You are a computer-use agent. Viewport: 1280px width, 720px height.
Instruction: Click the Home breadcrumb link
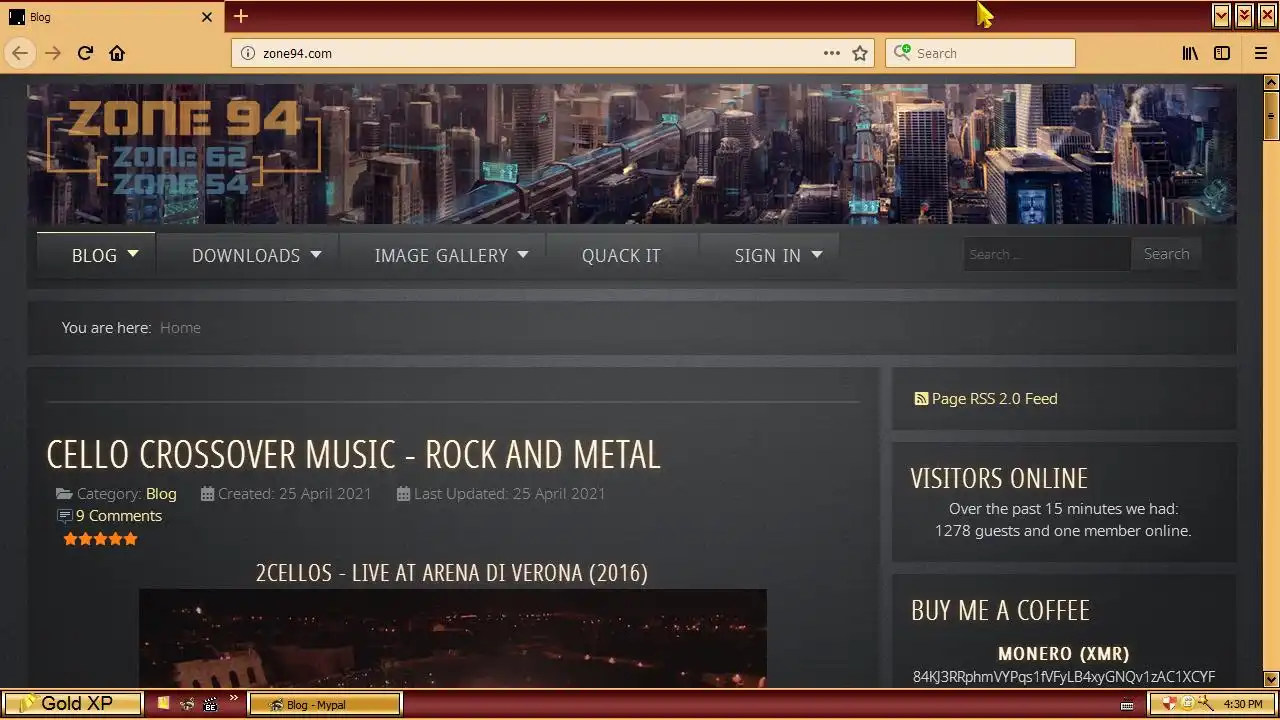click(180, 328)
